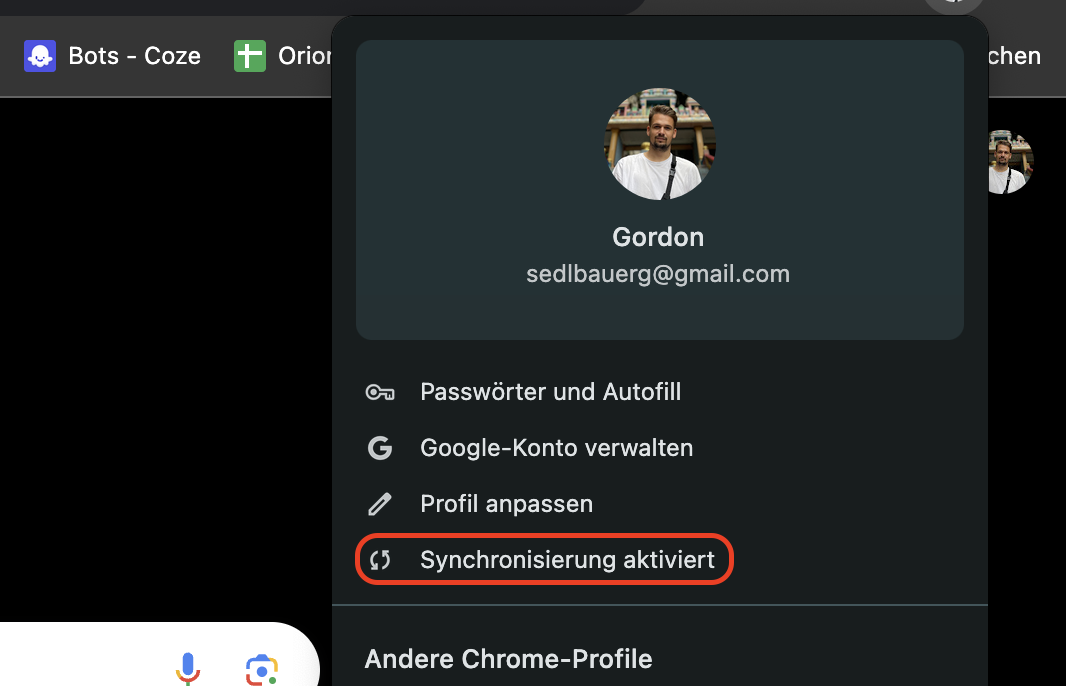Screen dimensions: 1066x686
Task: Click the sync arrows icon
Action: [x=380, y=560]
